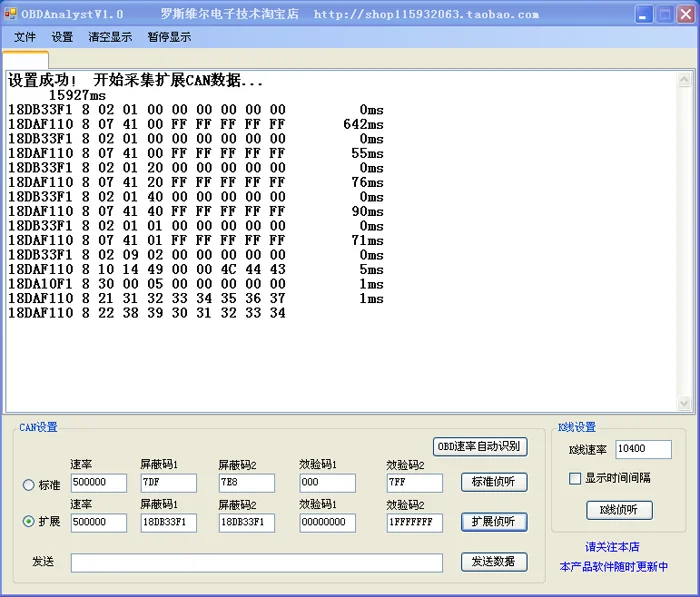Minimize the OBDAnalyst window
The image size is (700, 597).
[x=643, y=14]
